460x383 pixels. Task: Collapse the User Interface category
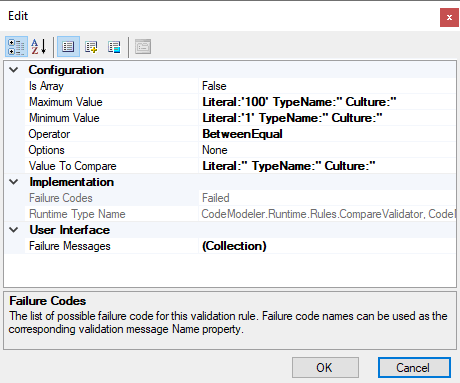click(x=14, y=230)
